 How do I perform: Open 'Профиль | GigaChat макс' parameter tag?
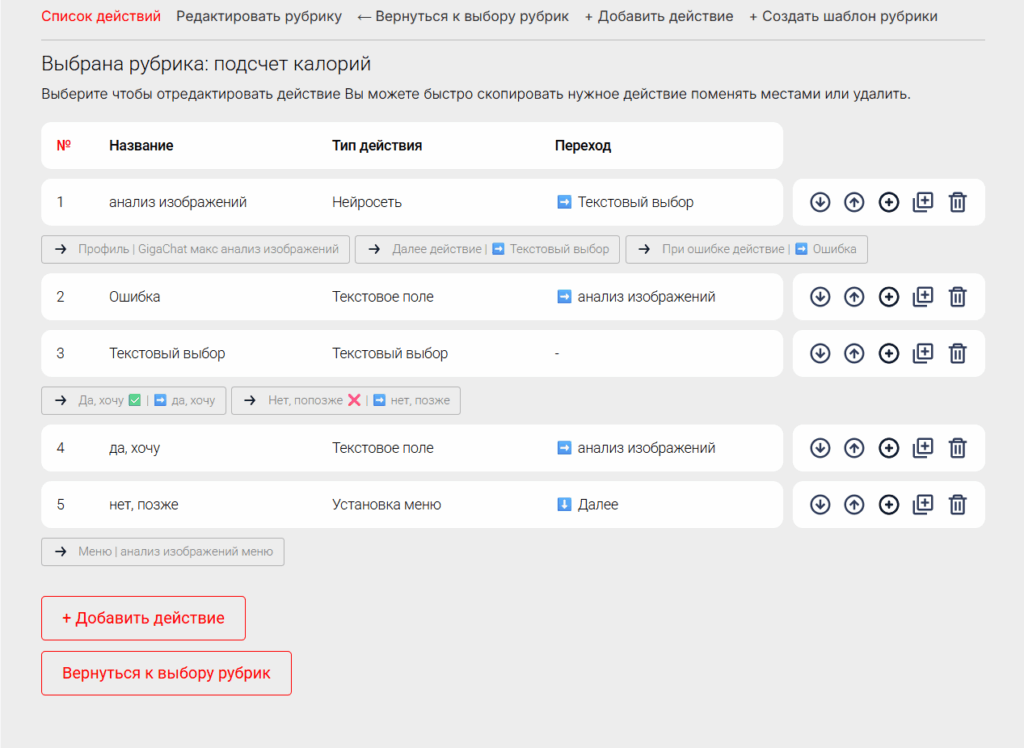pos(196,250)
